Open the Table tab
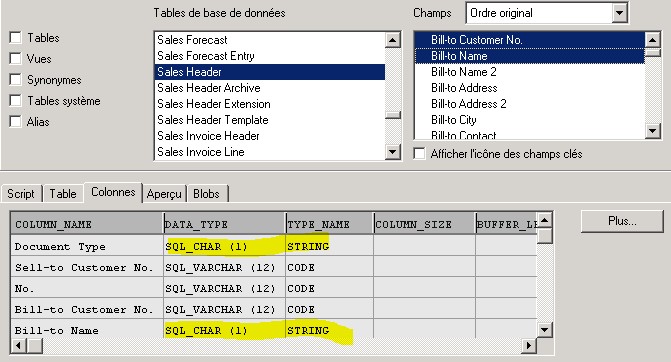 [63, 194]
